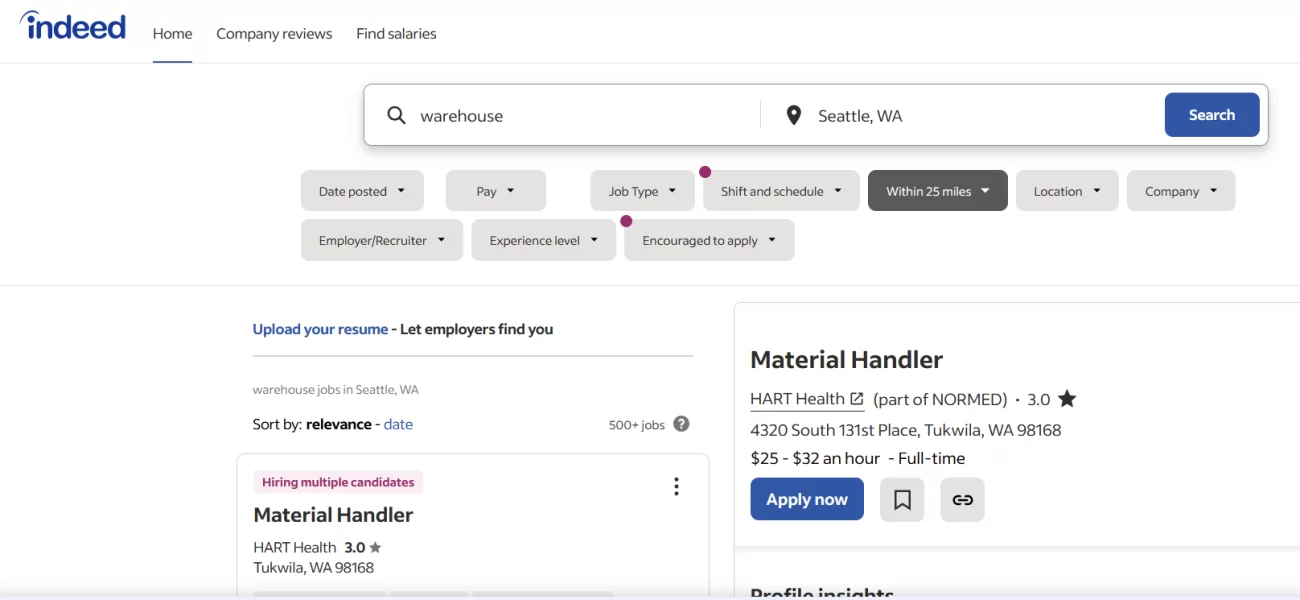Click the Material Handler heading in job details
The width and height of the screenshot is (1300, 600).
click(847, 360)
